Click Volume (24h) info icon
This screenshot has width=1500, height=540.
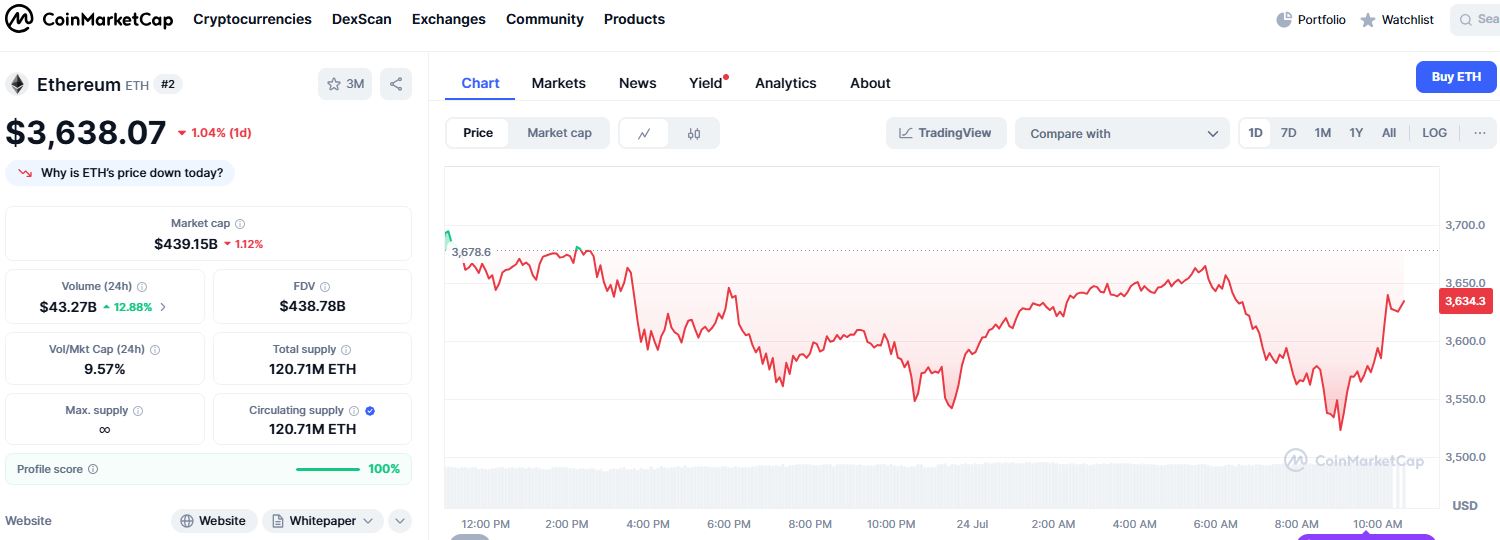click(142, 287)
